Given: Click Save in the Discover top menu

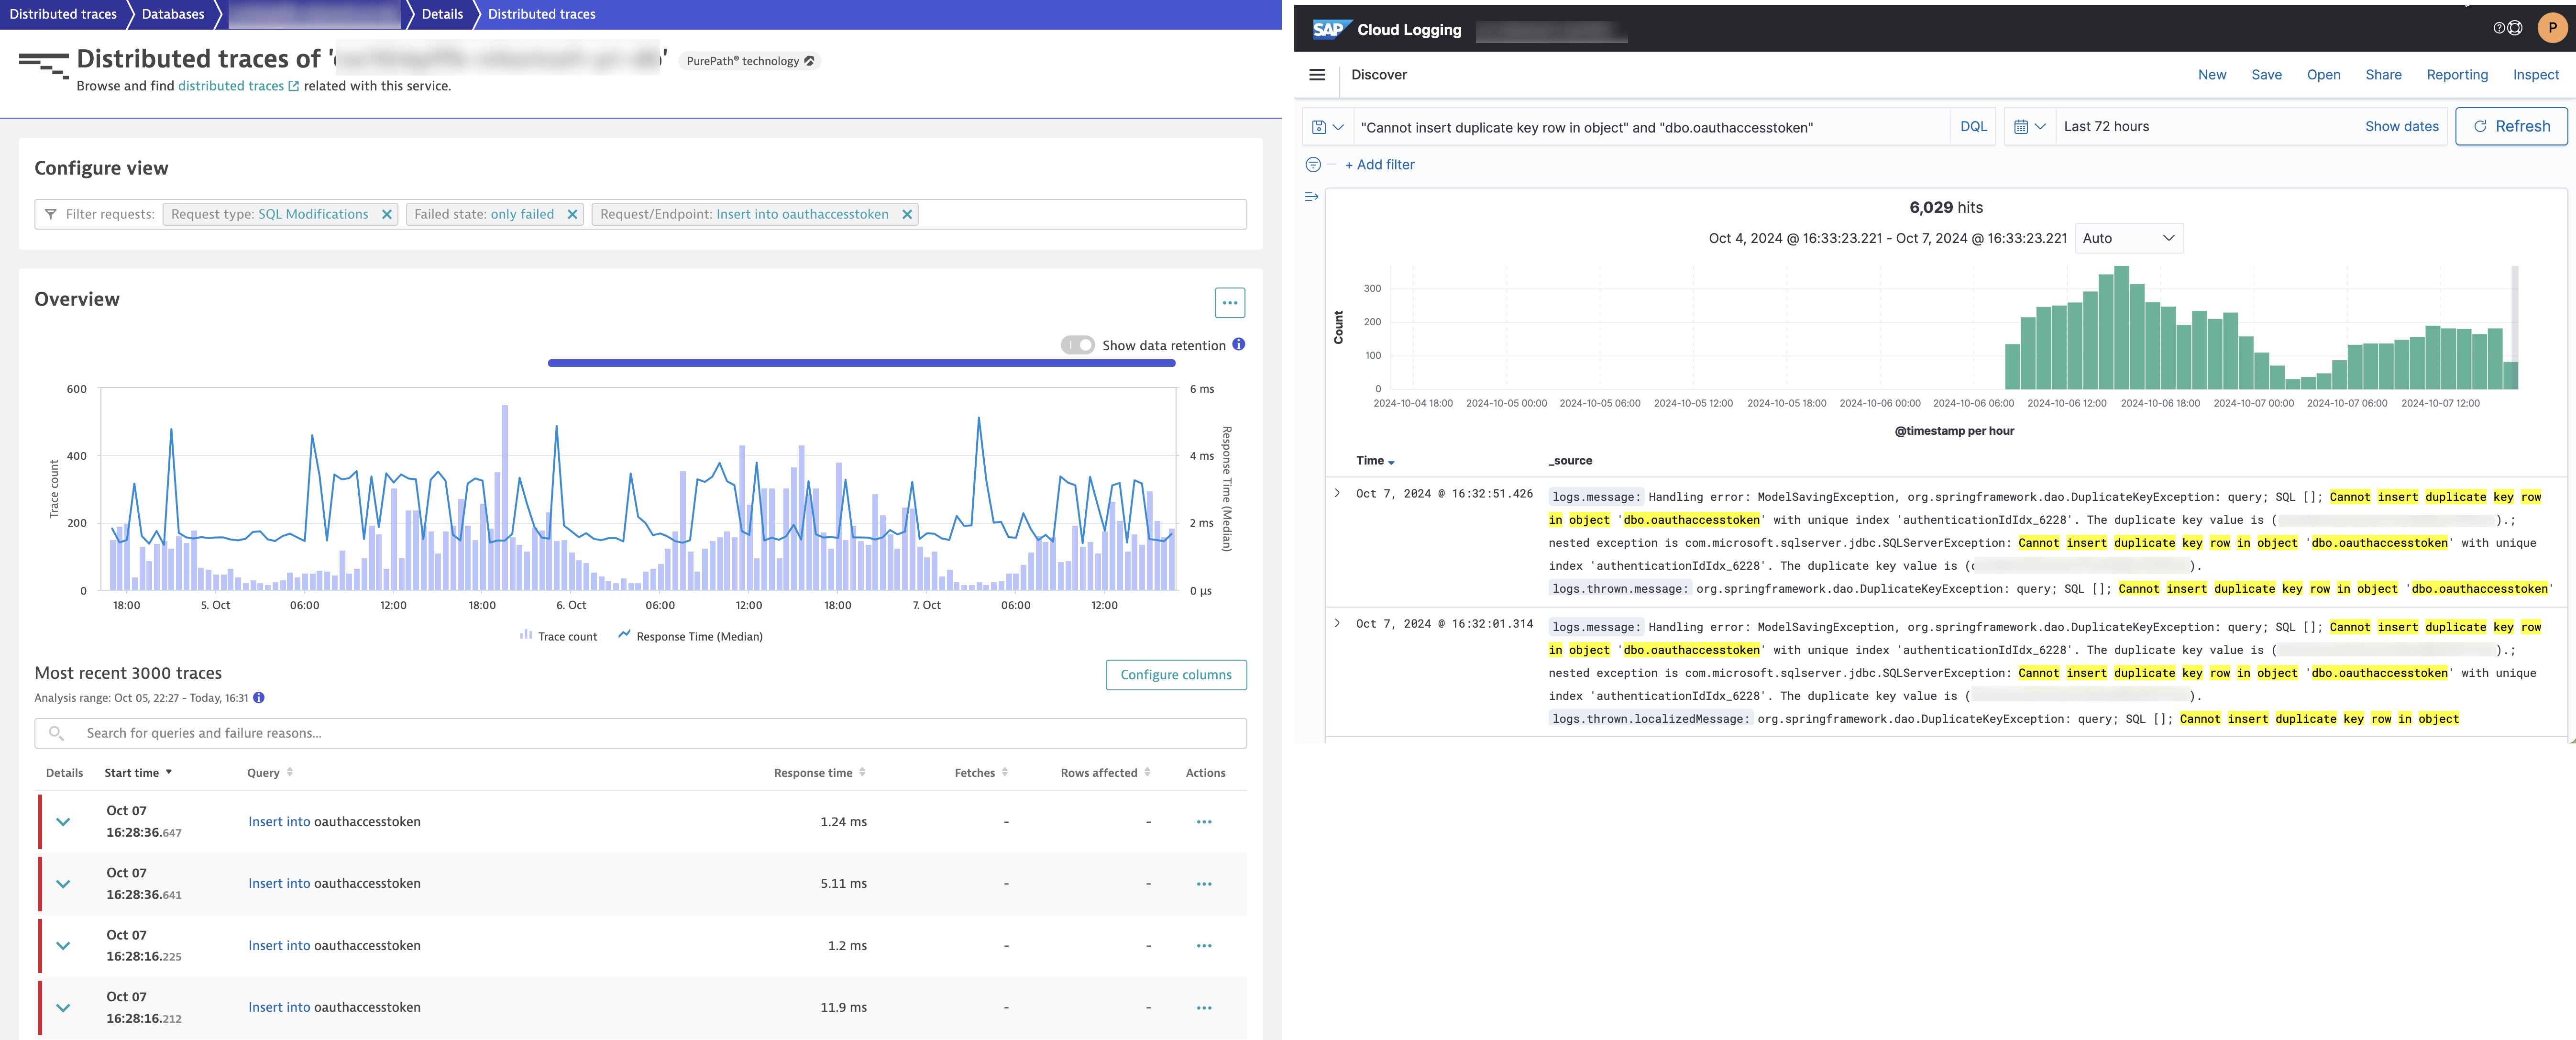Looking at the screenshot, I should point(2266,75).
